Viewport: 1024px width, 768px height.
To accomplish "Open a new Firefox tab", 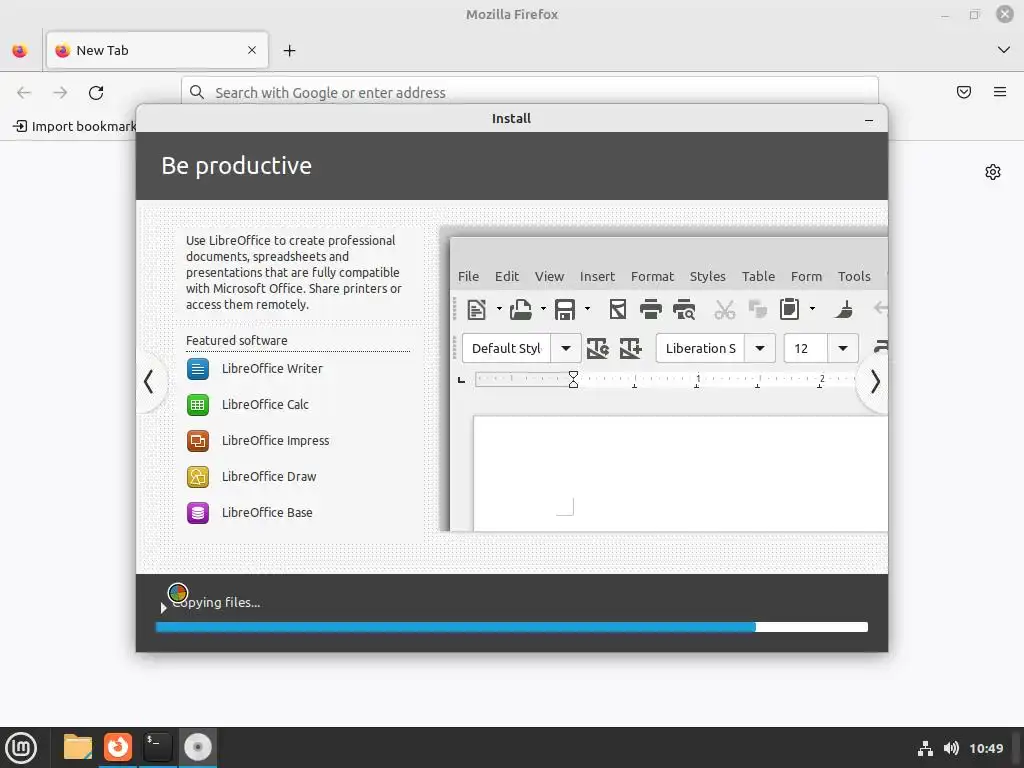I will point(289,50).
